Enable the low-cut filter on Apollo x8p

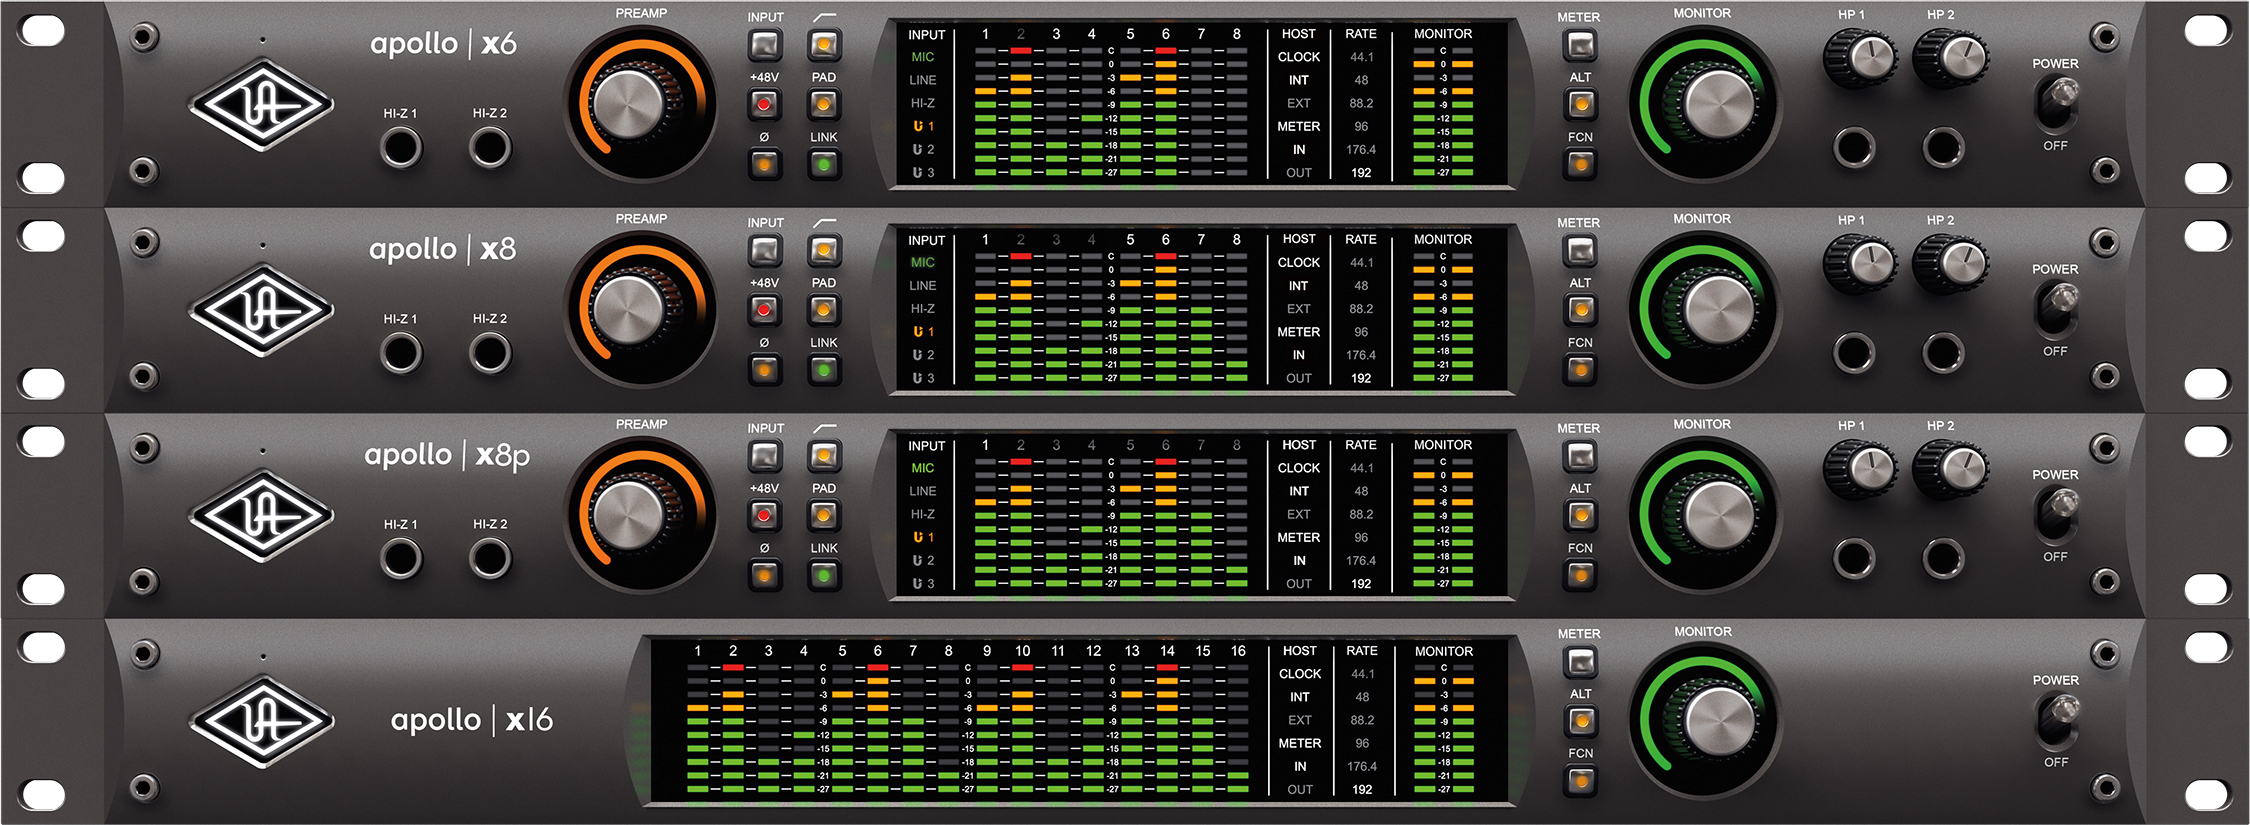click(x=824, y=456)
